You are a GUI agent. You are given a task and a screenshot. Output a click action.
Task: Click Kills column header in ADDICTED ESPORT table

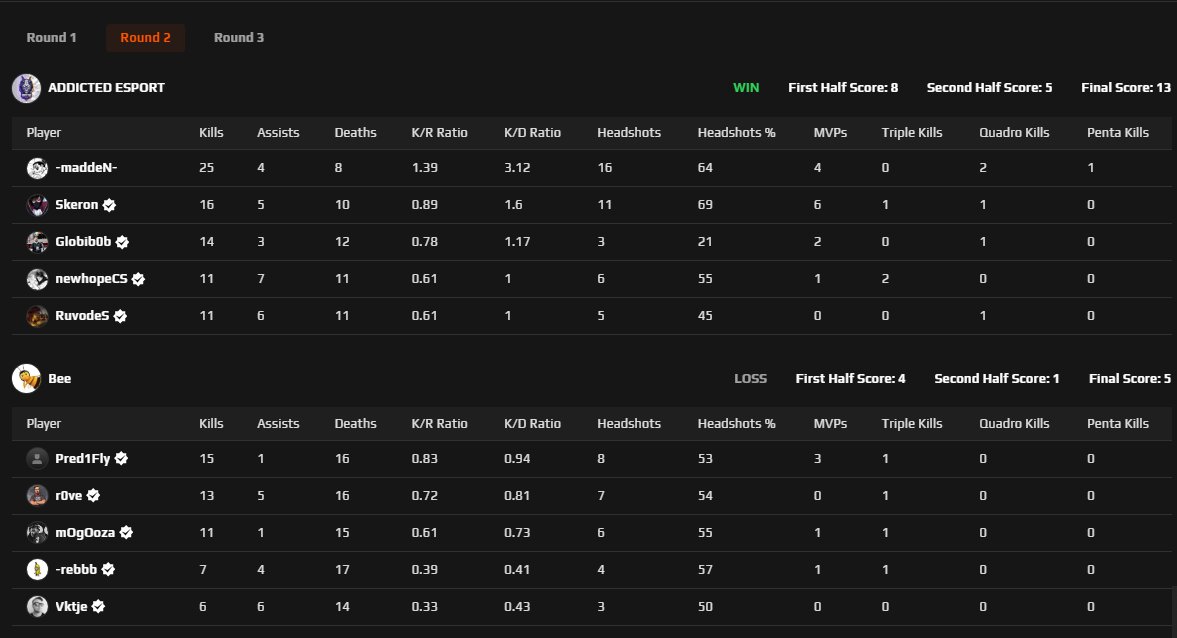[x=211, y=133]
